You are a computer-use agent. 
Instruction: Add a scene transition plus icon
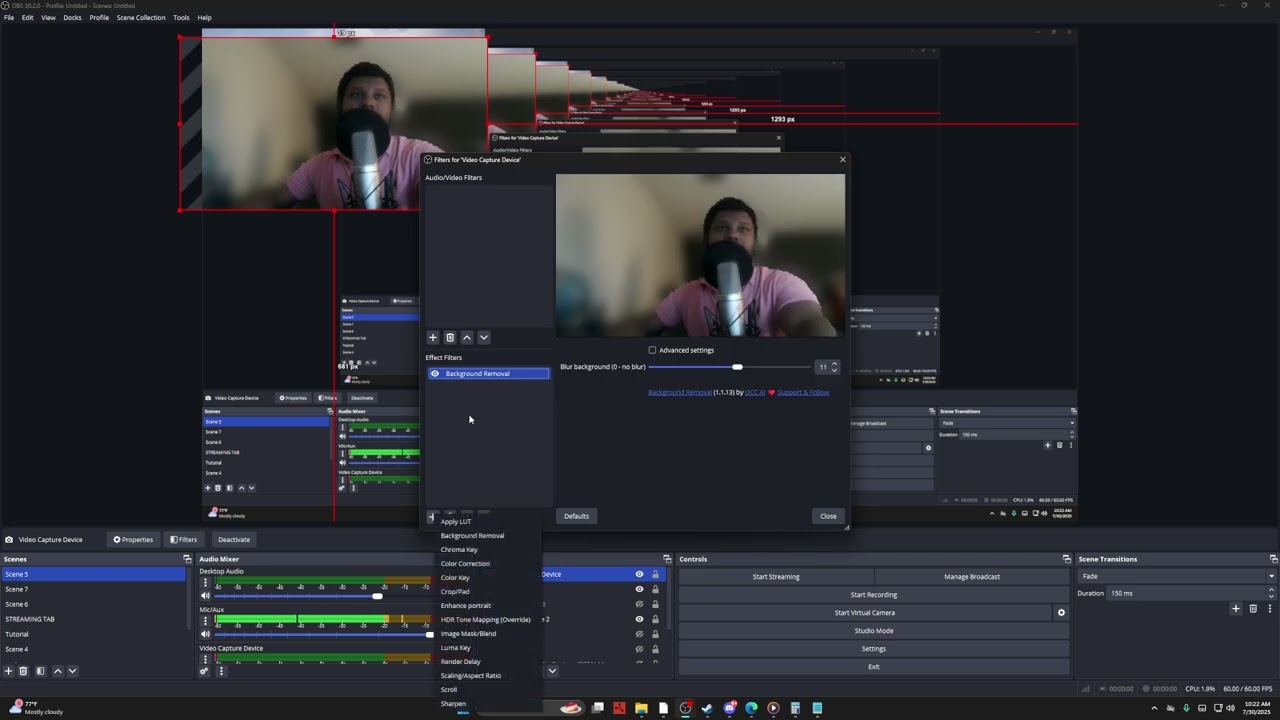[1236, 608]
